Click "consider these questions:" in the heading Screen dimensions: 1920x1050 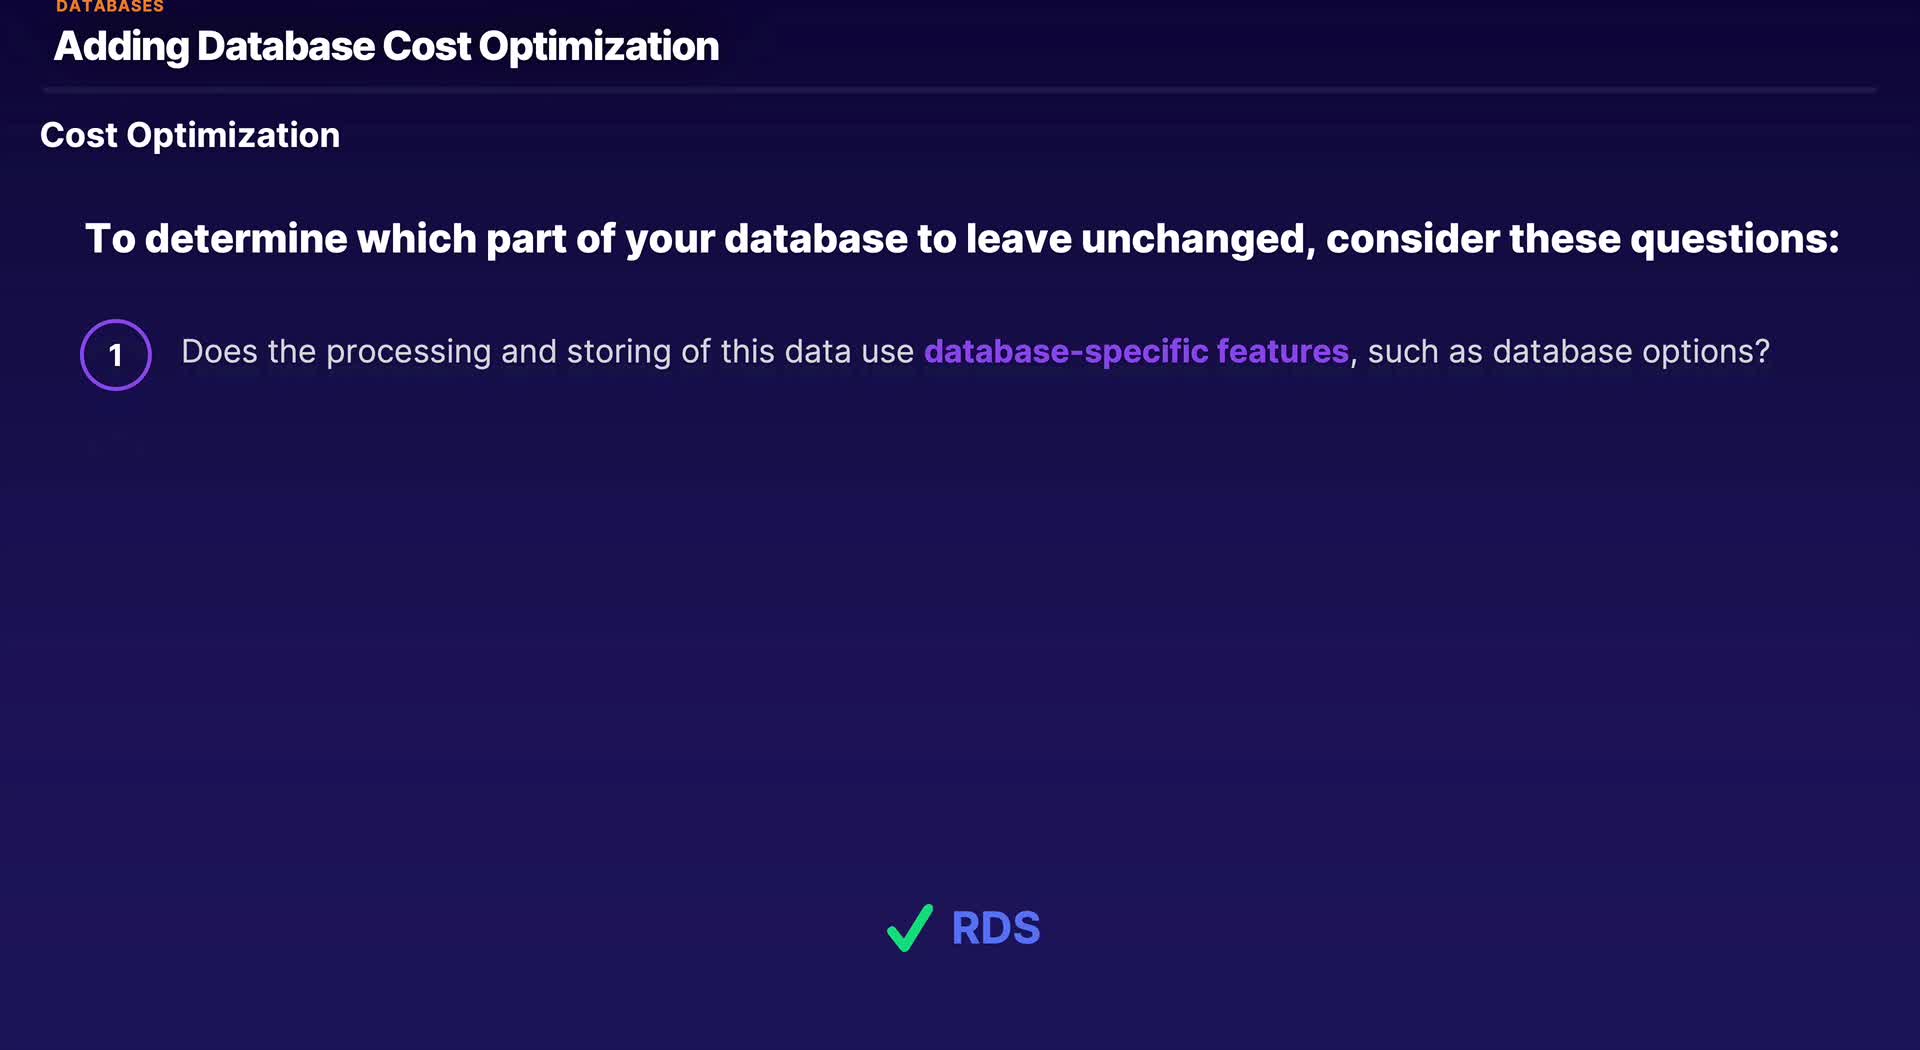click(x=1582, y=239)
